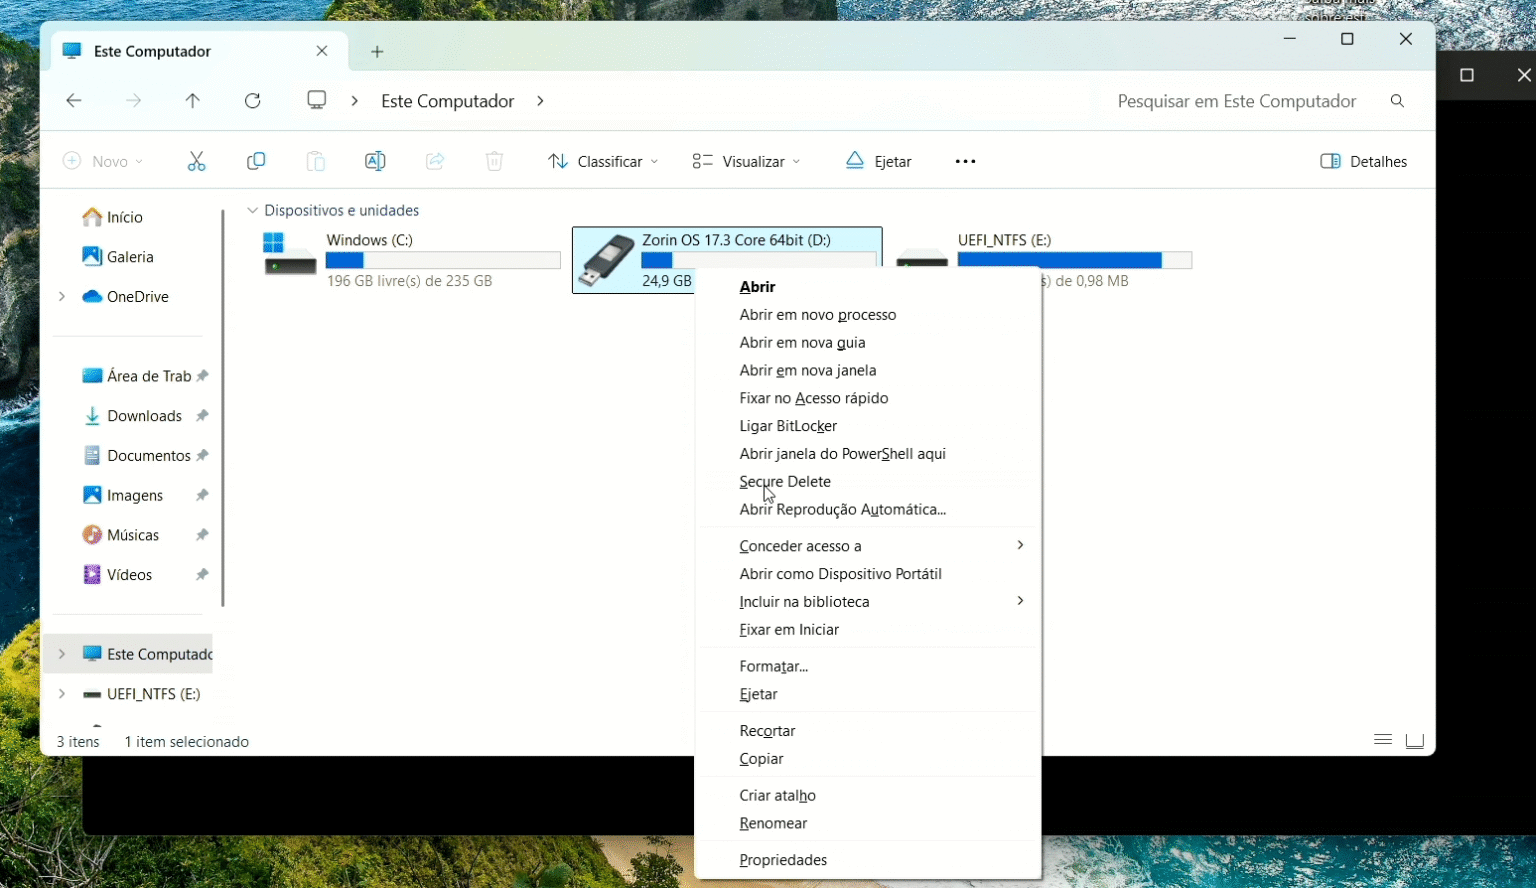Click the Refresh icon in navigation bar
The width and height of the screenshot is (1536, 888).
click(x=253, y=101)
